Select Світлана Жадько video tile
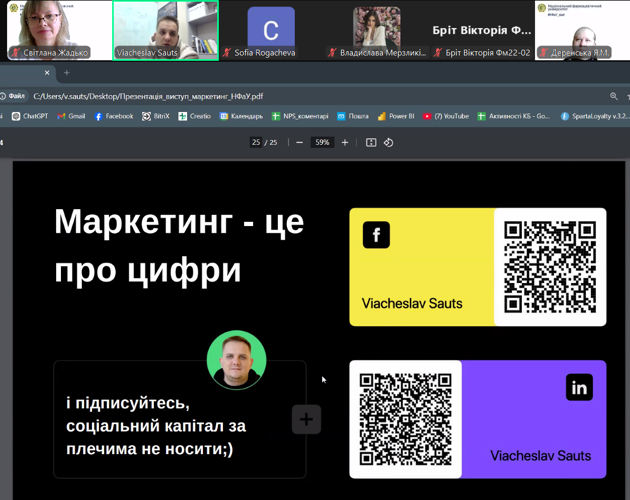Viewport: 630px width, 500px height. [x=59, y=31]
